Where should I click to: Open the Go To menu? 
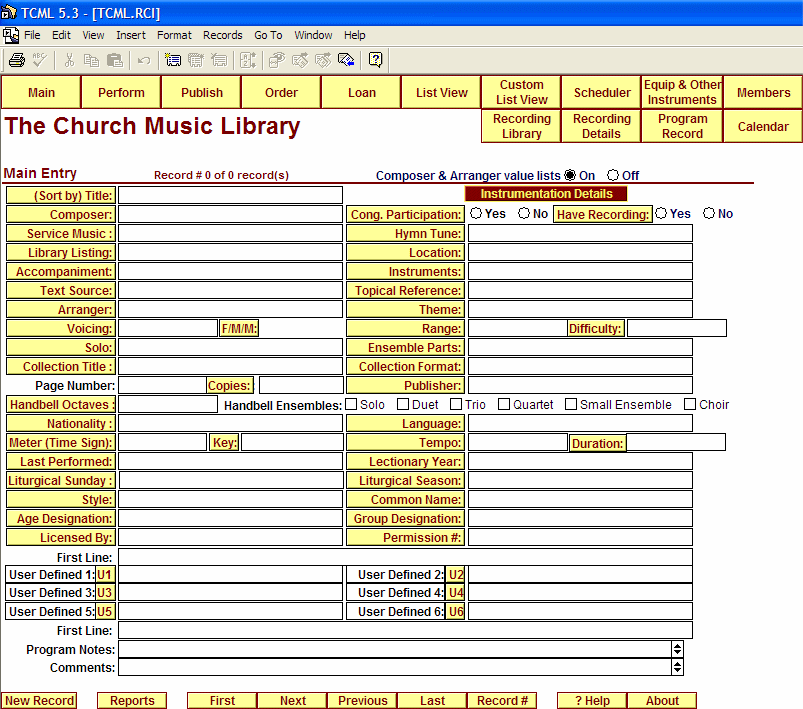click(x=268, y=35)
